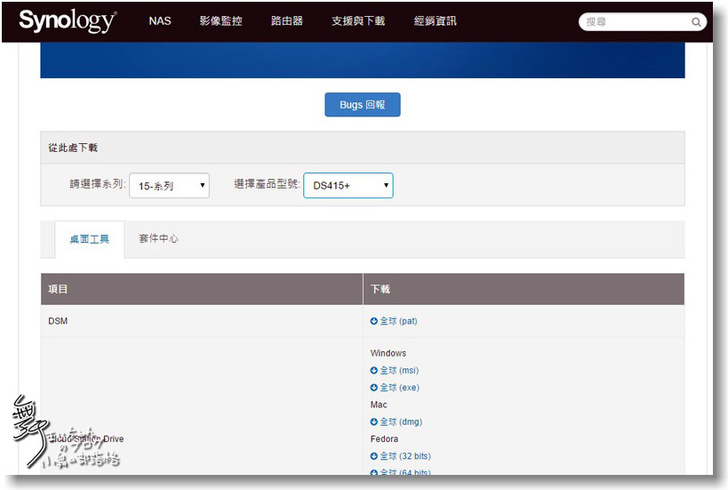Expand the DS415+ product model dropdown

click(348, 185)
